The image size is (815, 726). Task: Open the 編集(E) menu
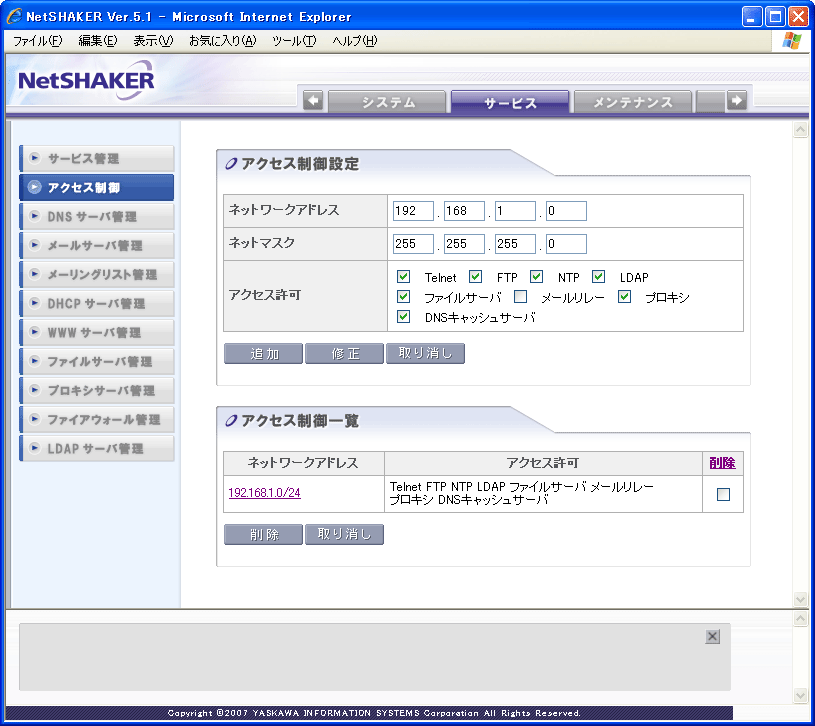98,41
